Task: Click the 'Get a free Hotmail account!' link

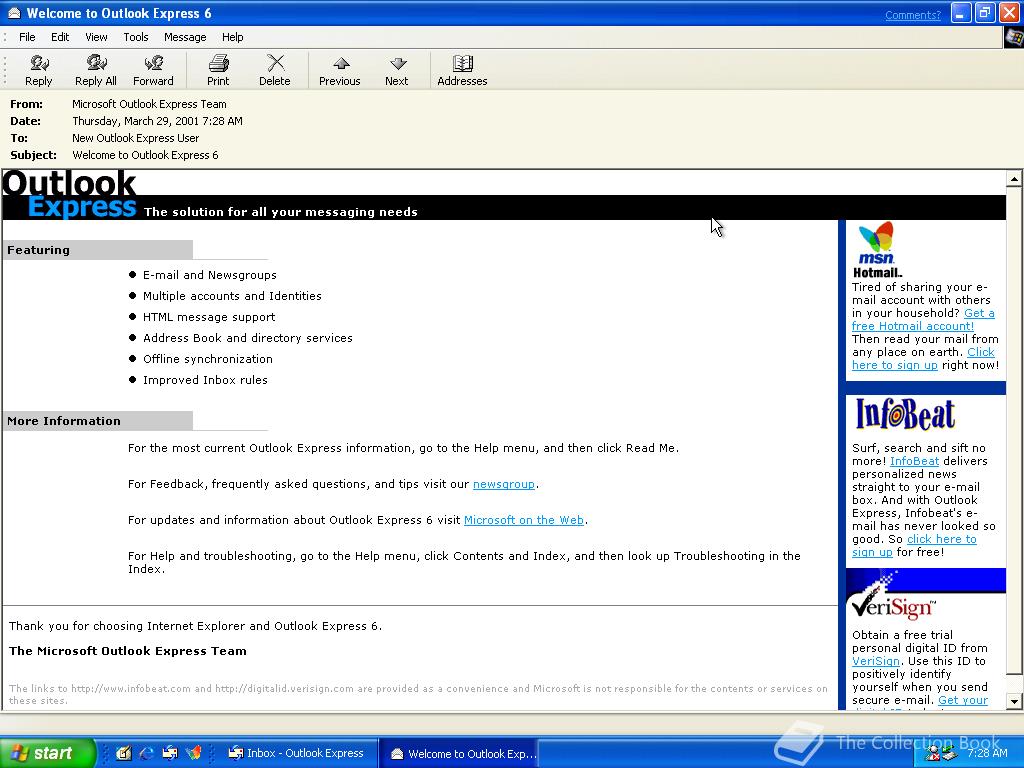Action: (x=913, y=326)
